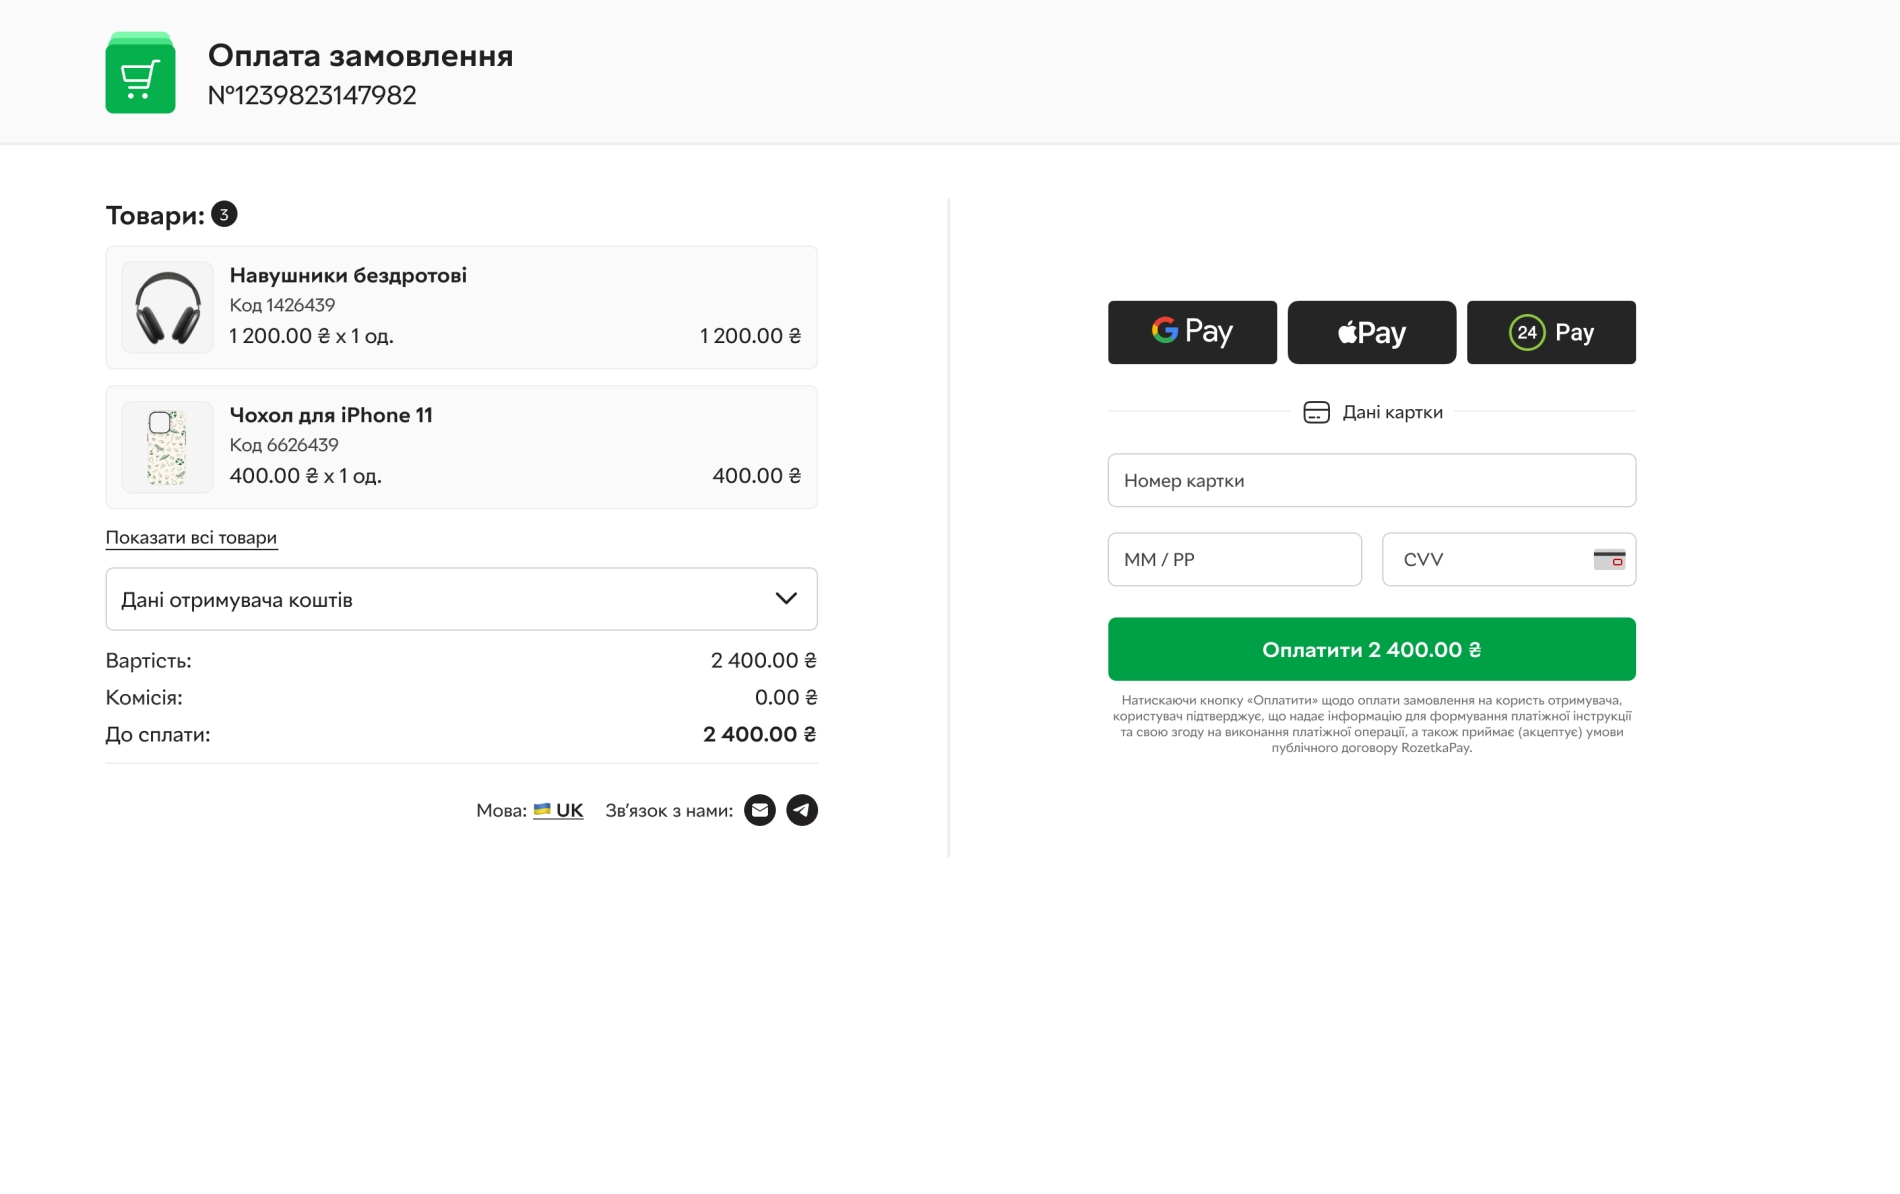Show all items via Показати всі товари
The image size is (1900, 1194).
[191, 538]
